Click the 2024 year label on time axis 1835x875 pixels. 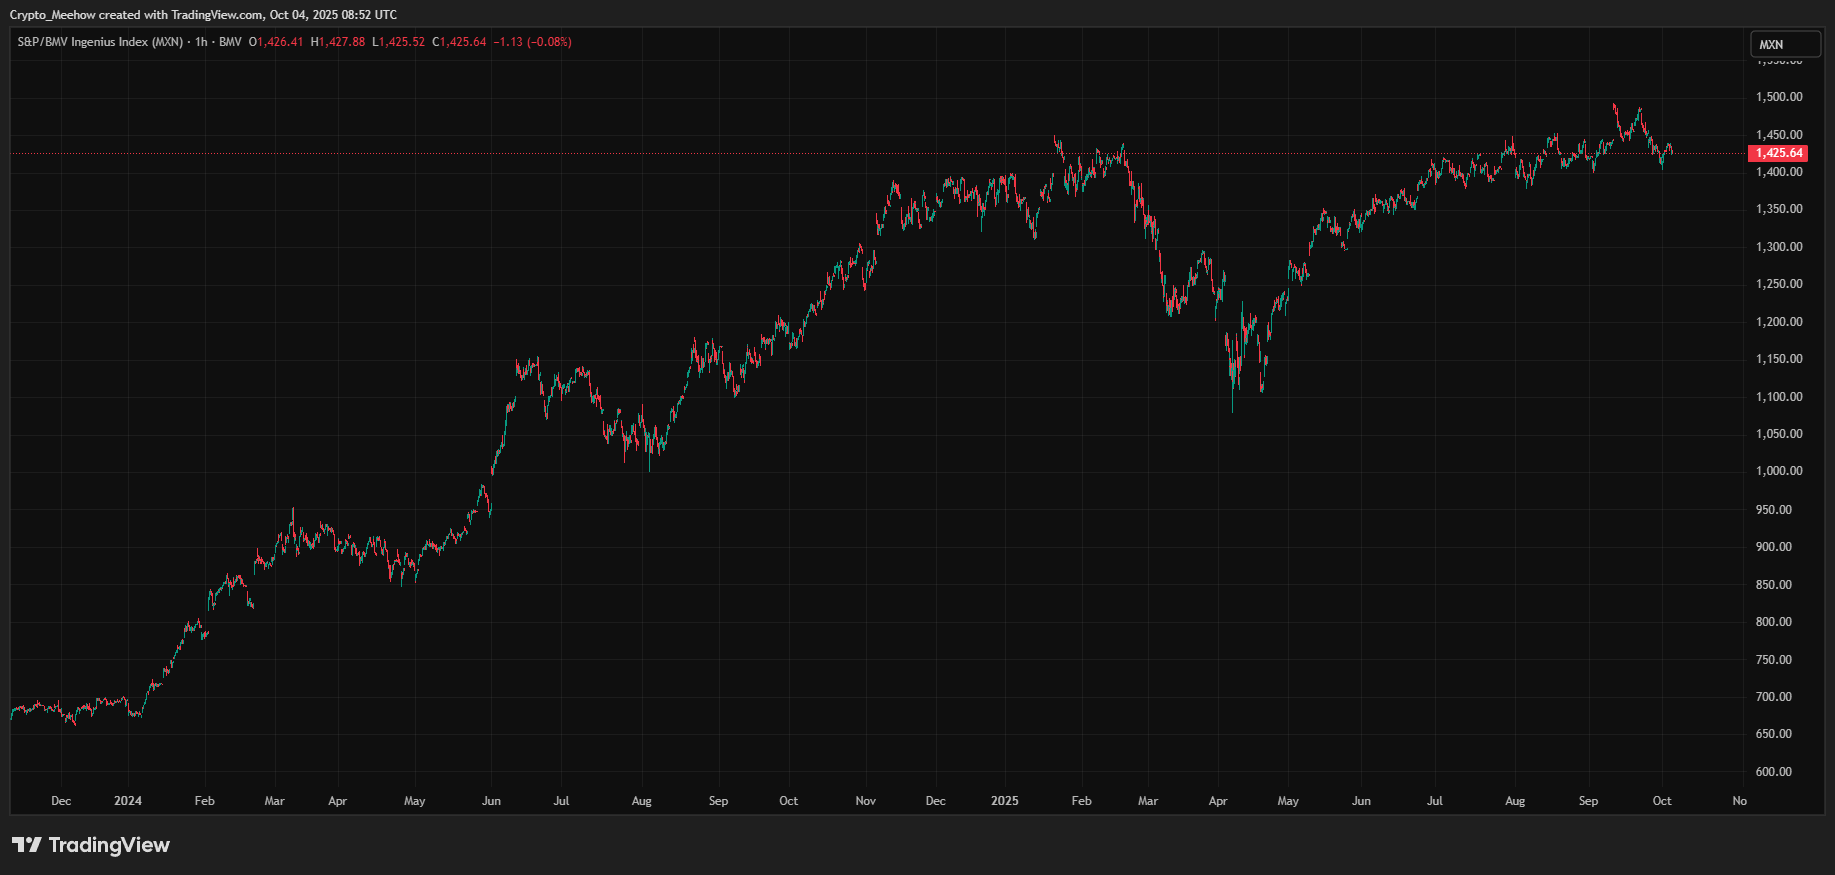coord(128,801)
